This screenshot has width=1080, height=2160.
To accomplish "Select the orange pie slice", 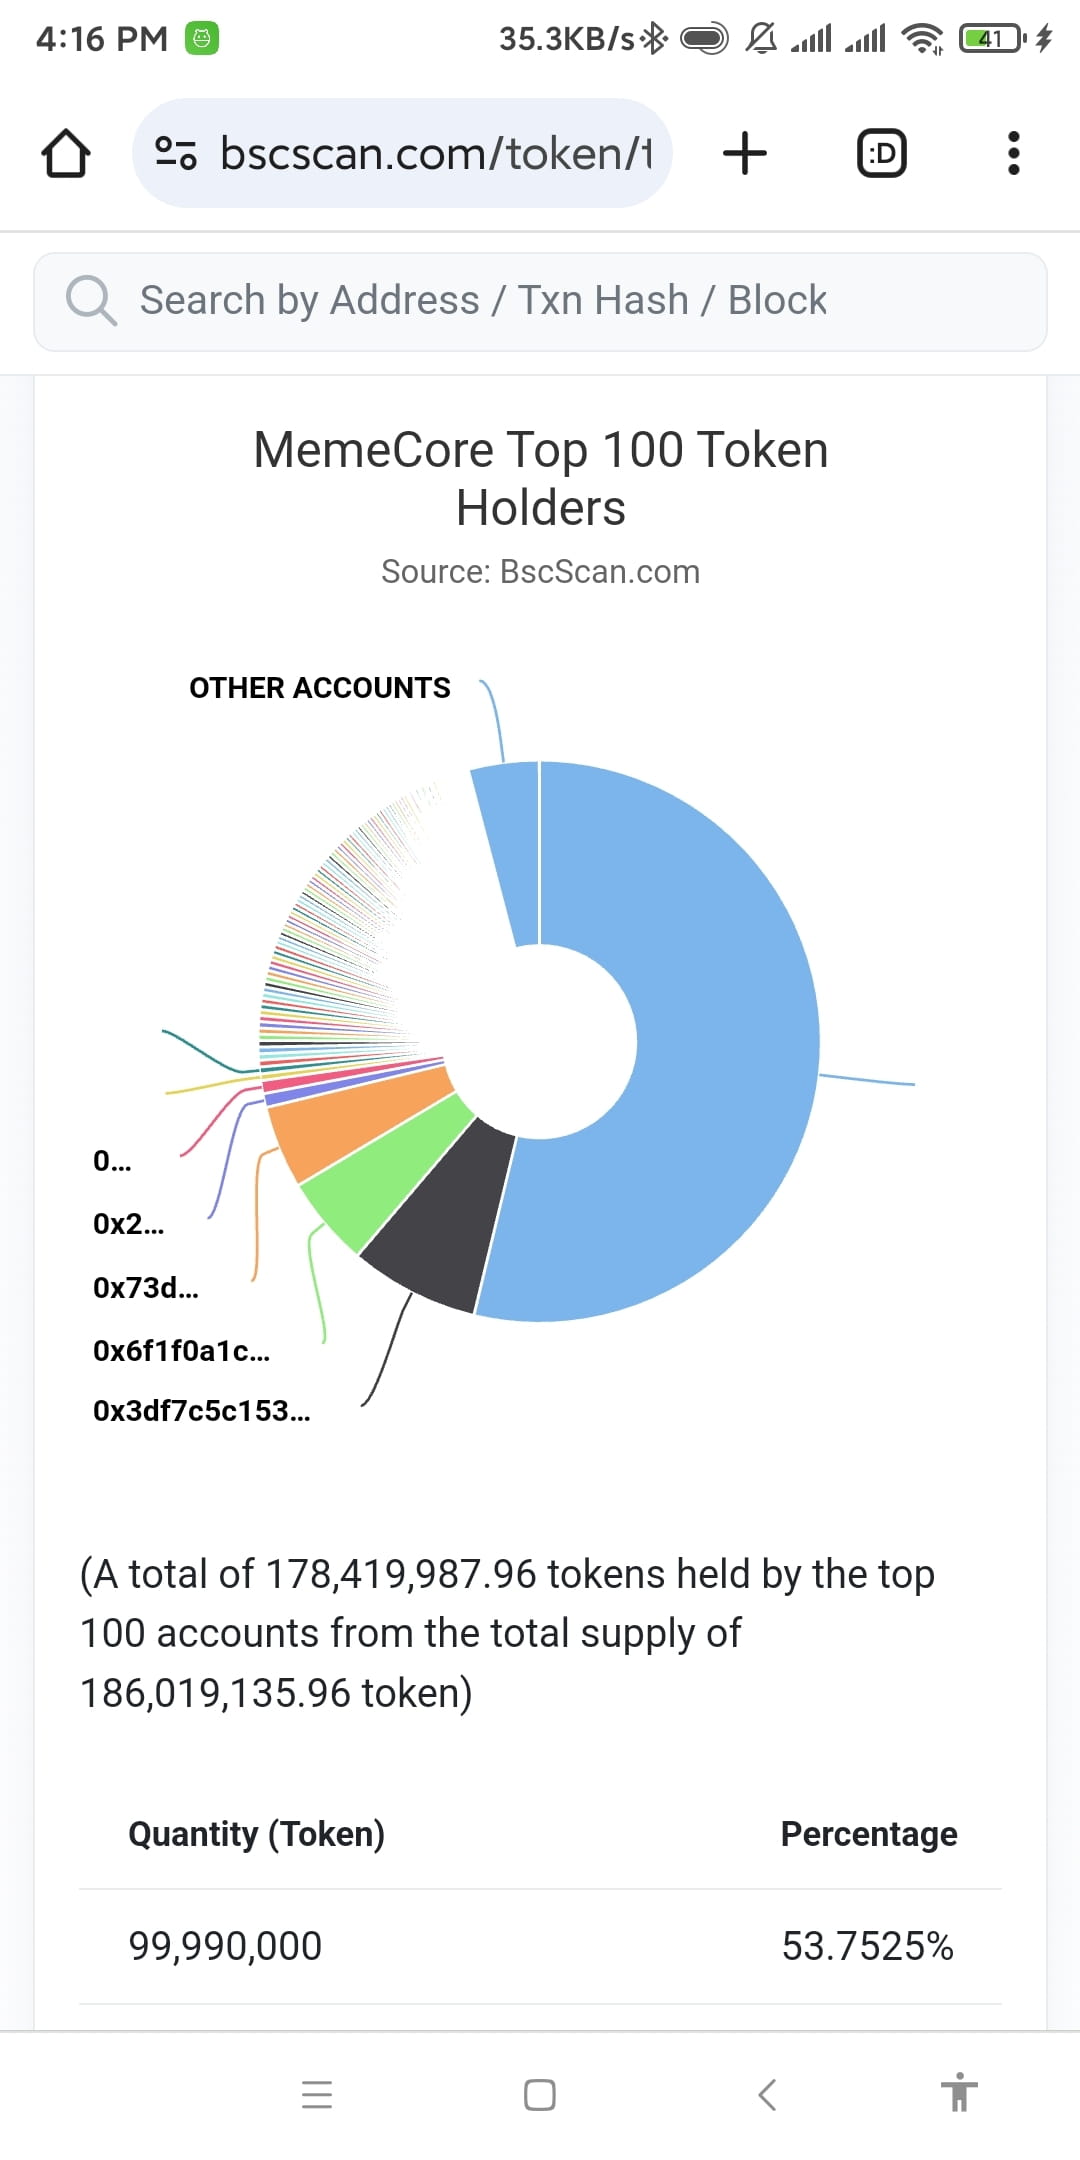I will coord(355,1120).
